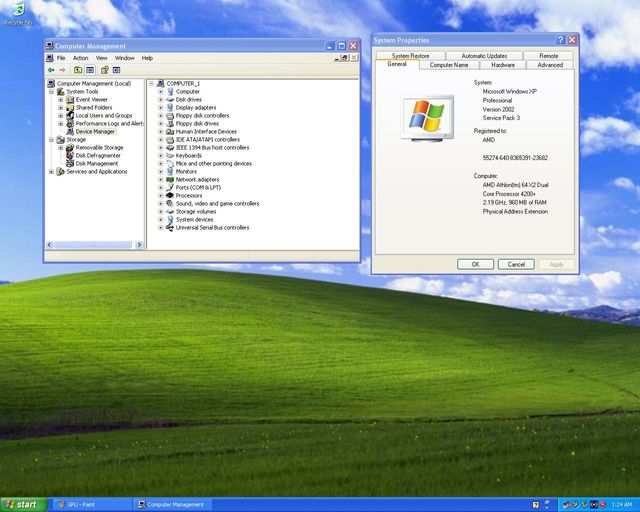Switch to the Remote tab
Screen dimensions: 640x512
click(549, 56)
